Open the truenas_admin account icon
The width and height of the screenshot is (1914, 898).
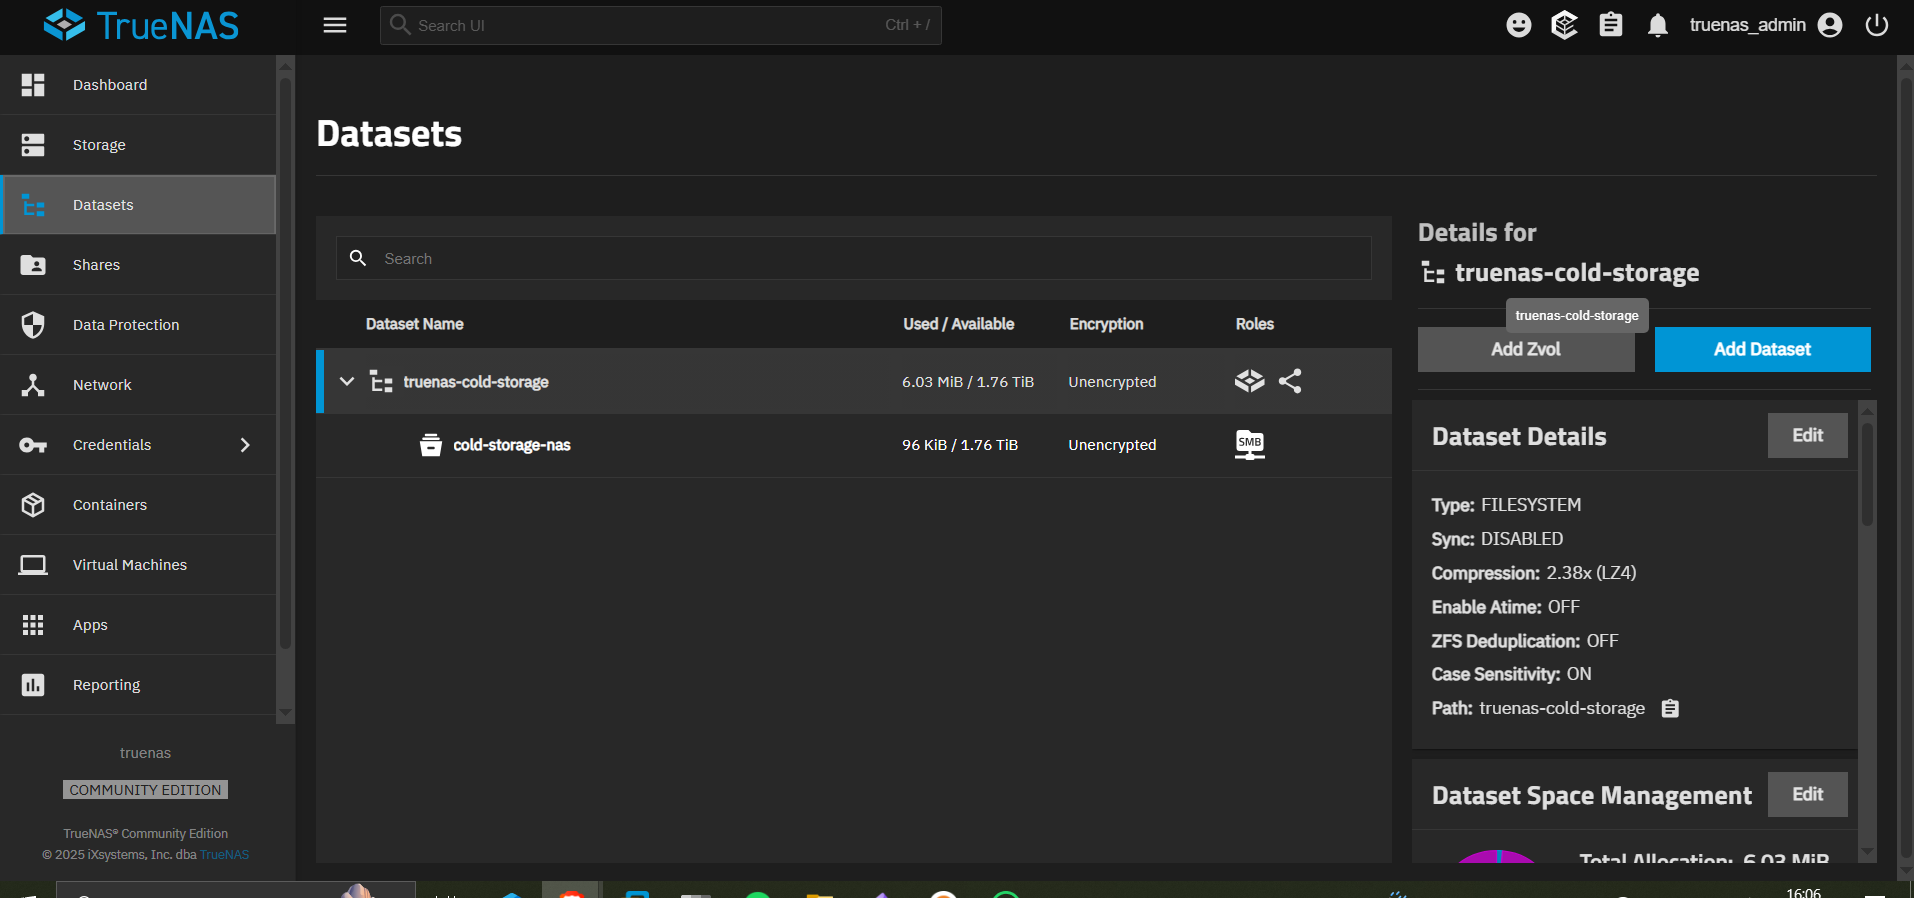tap(1830, 25)
